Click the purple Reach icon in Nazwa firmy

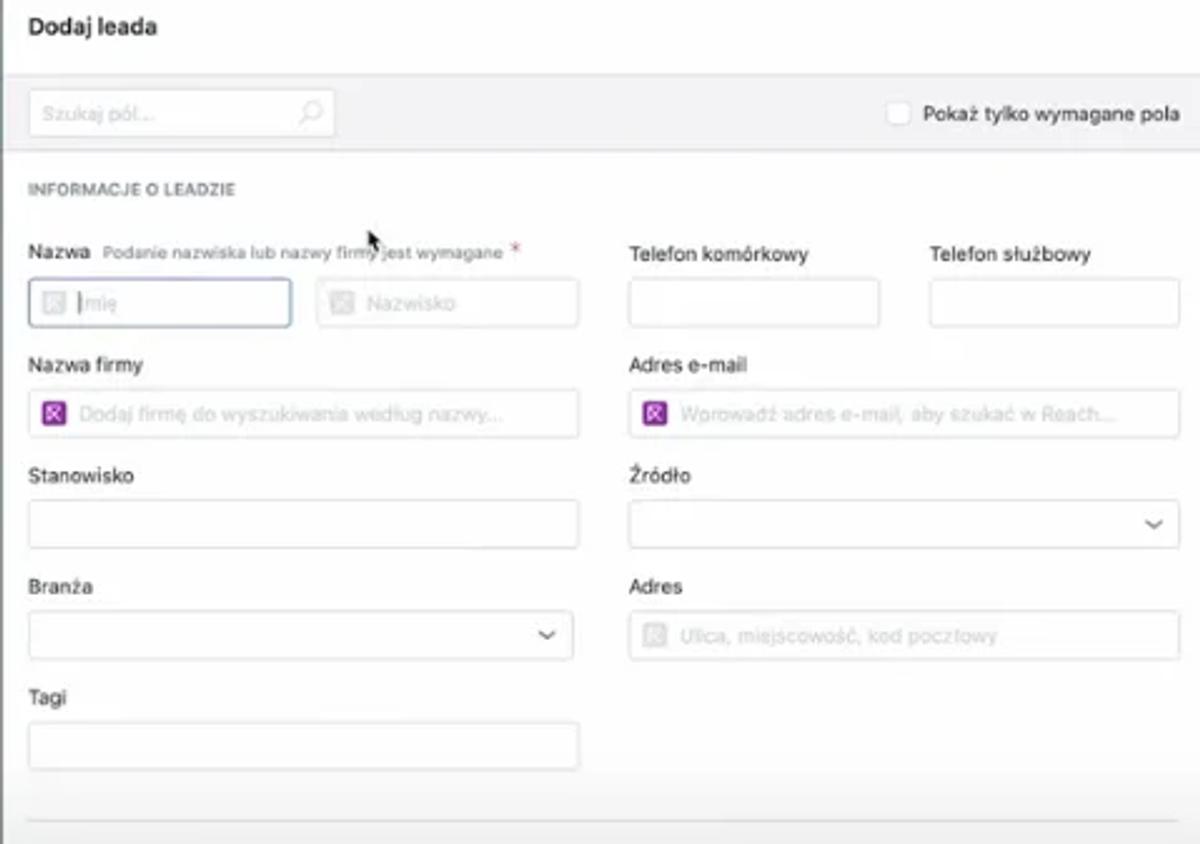pos(55,413)
